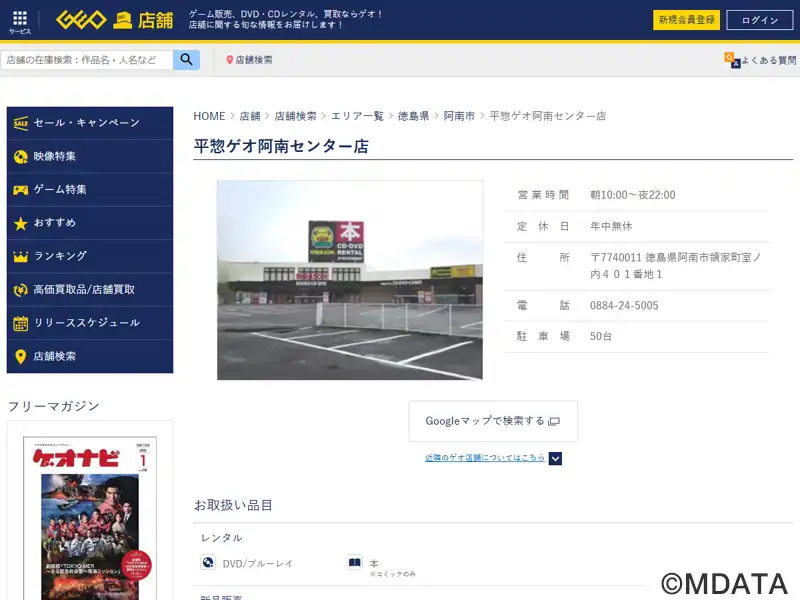Click phone number 0884-24-5005
800x600 pixels.
(624, 306)
